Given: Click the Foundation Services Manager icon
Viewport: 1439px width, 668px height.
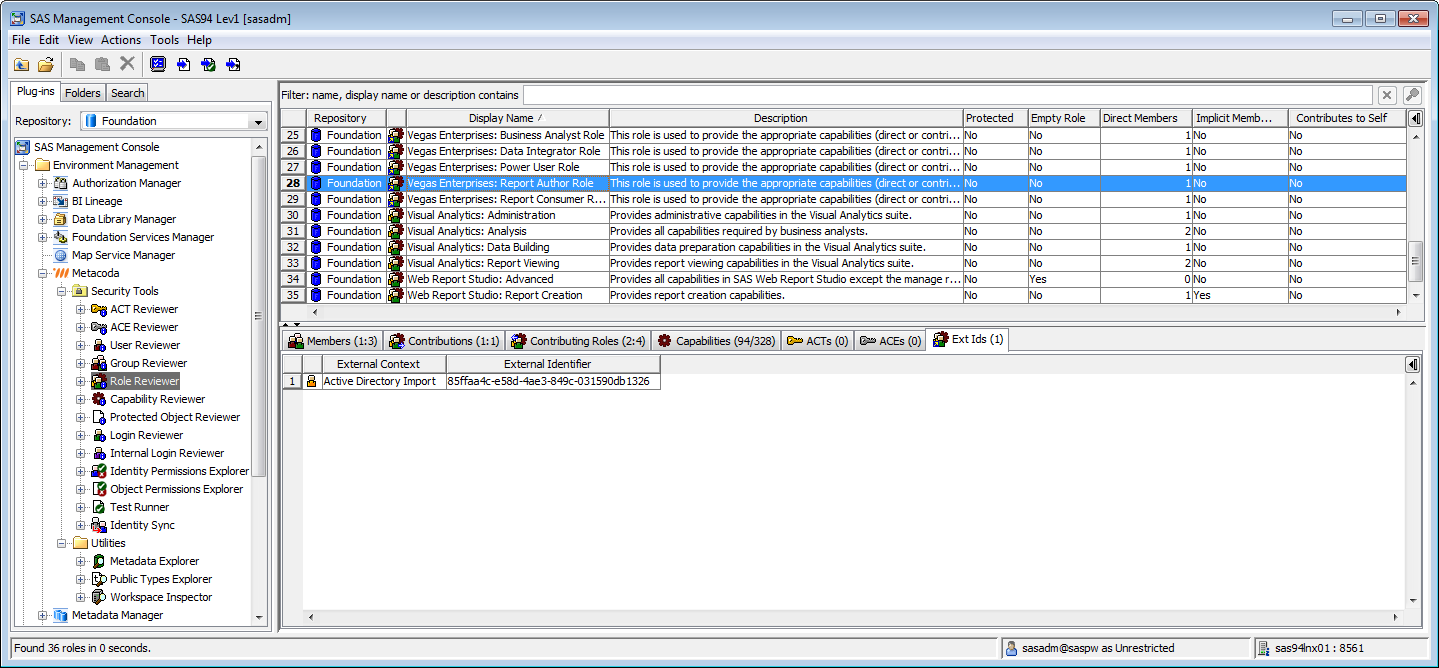Looking at the screenshot, I should coord(61,237).
